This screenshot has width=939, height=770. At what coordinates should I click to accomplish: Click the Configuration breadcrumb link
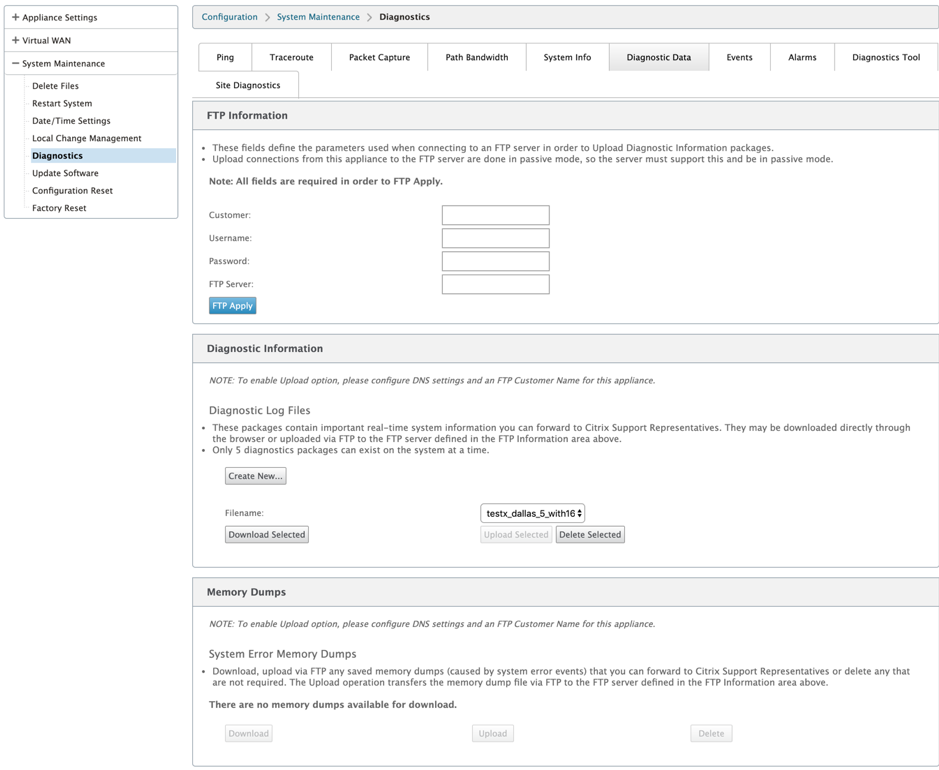pos(229,17)
